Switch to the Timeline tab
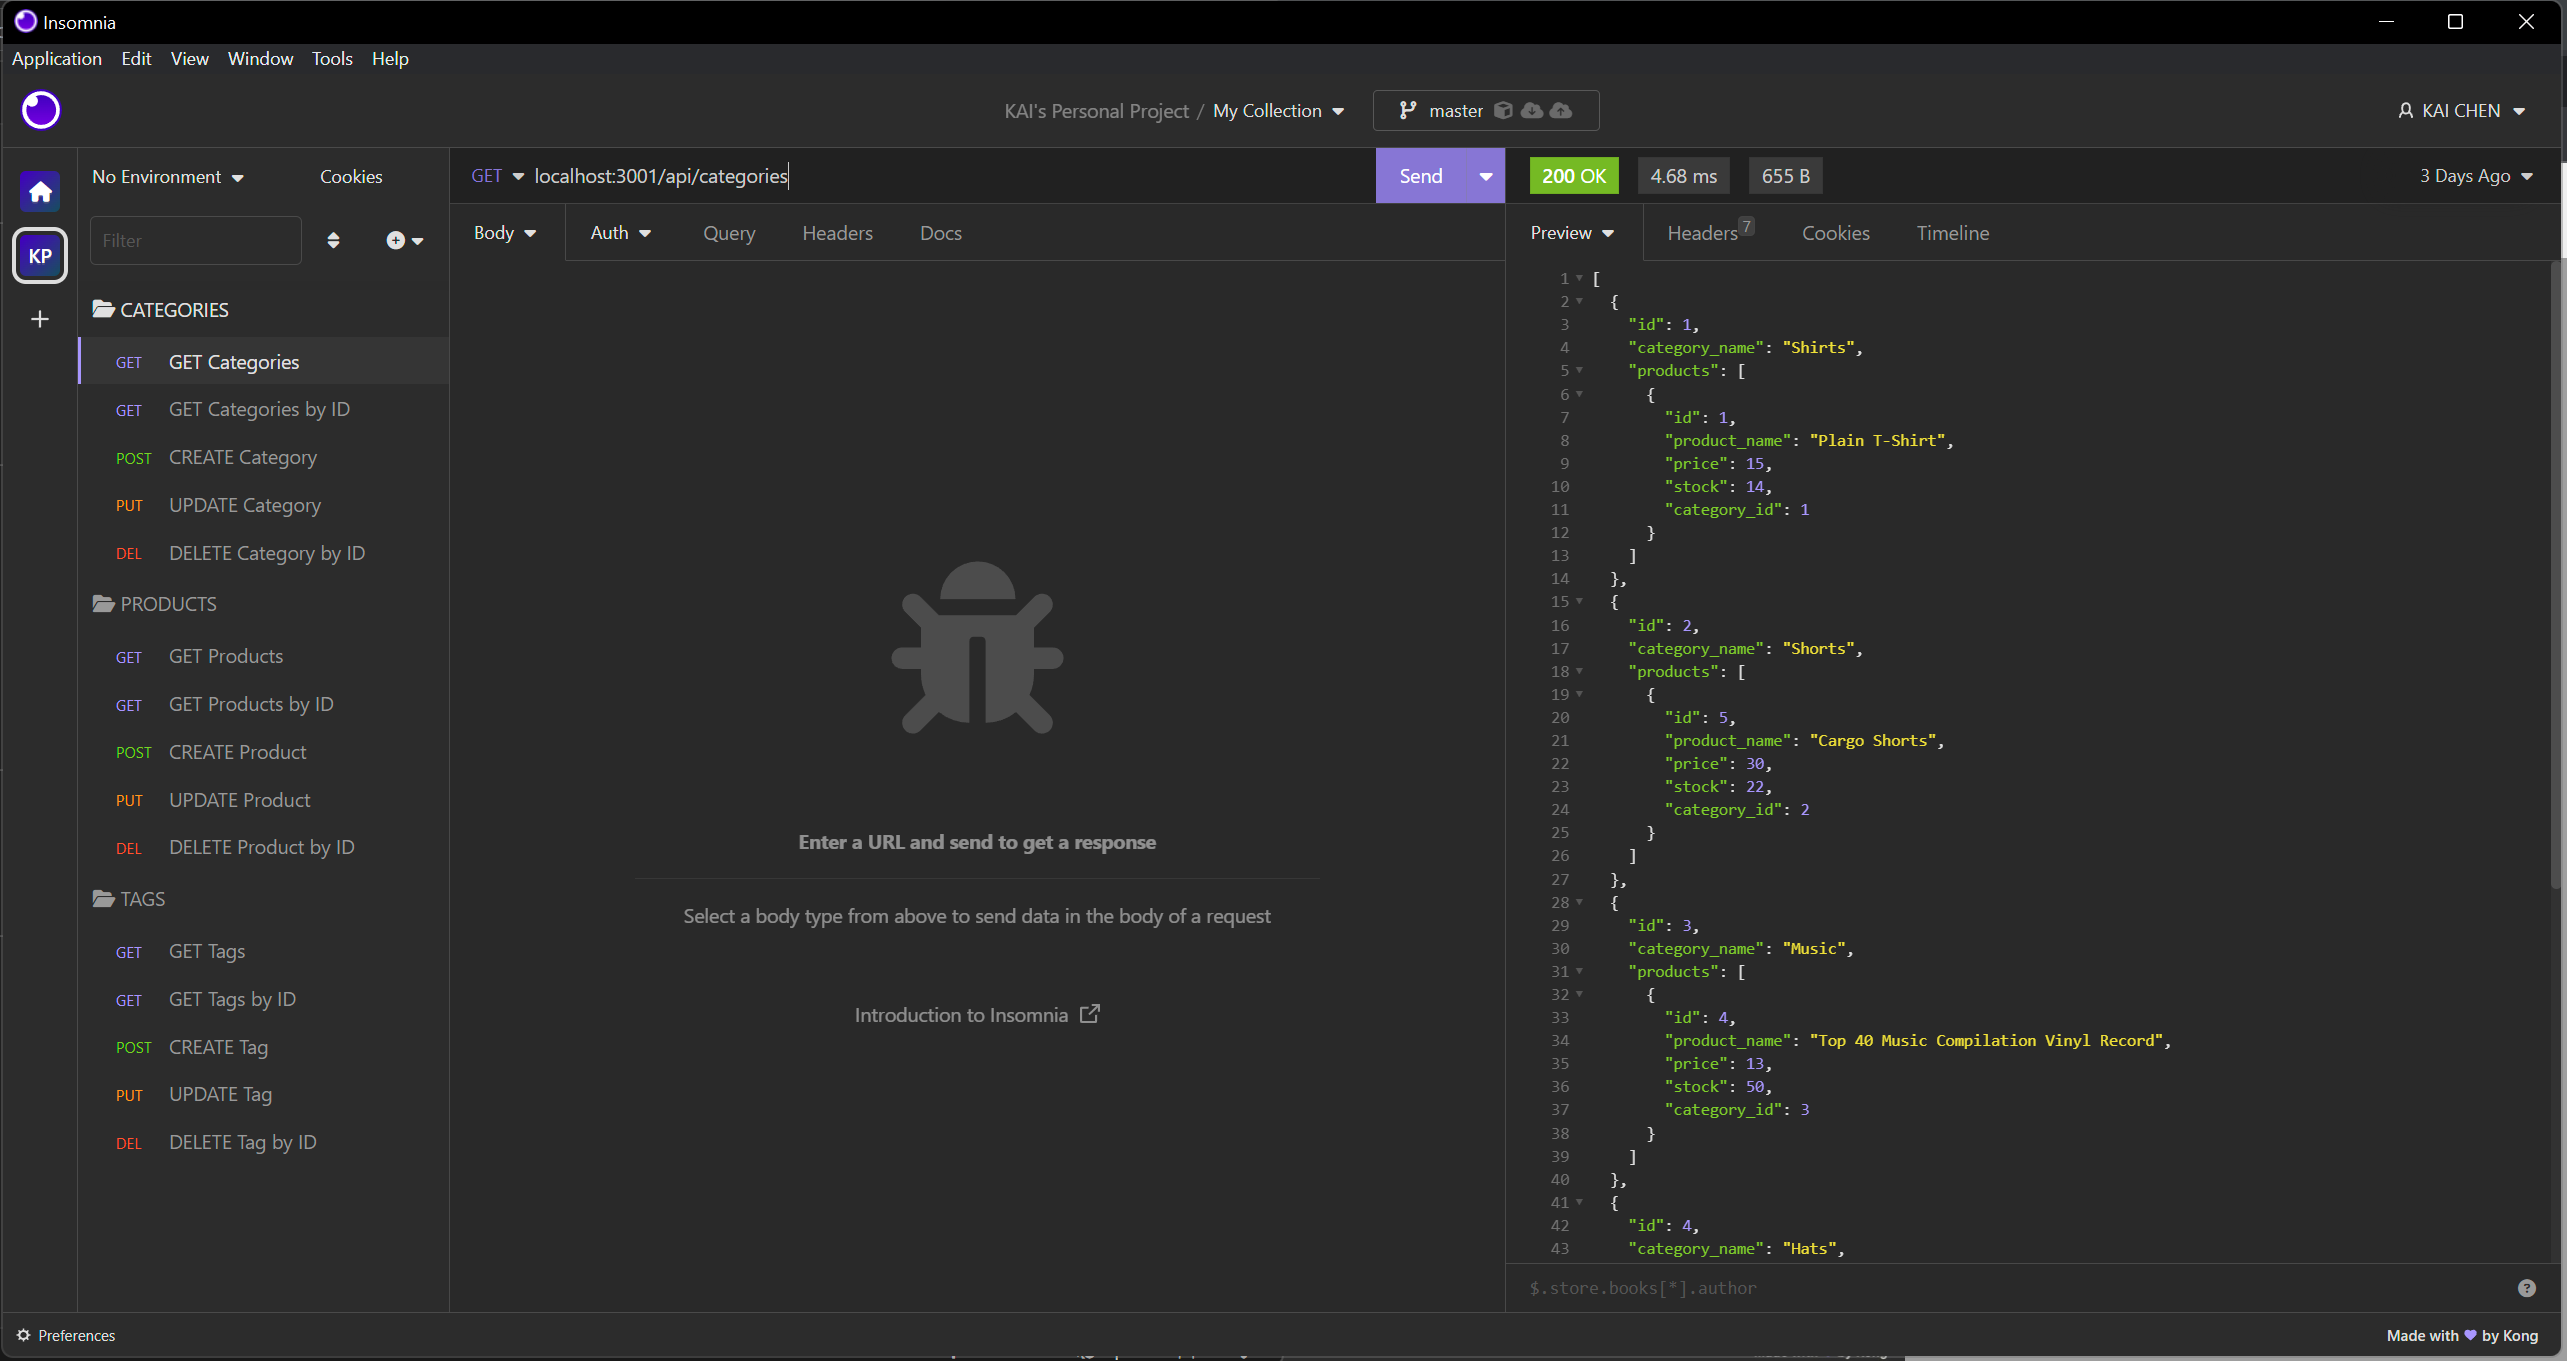This screenshot has height=1361, width=2567. click(x=1952, y=232)
